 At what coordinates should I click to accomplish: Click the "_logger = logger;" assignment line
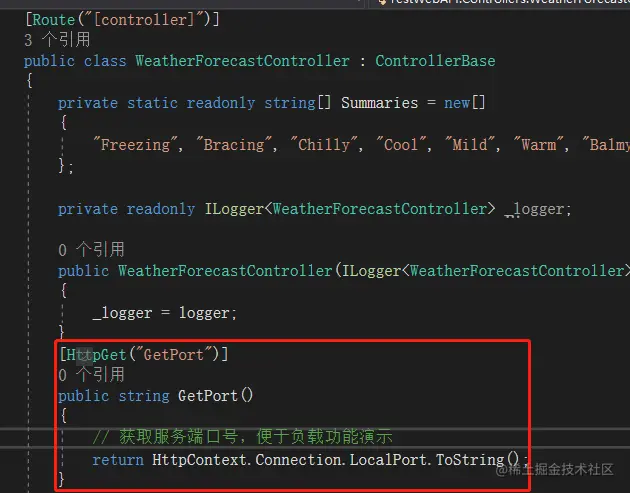tap(165, 313)
